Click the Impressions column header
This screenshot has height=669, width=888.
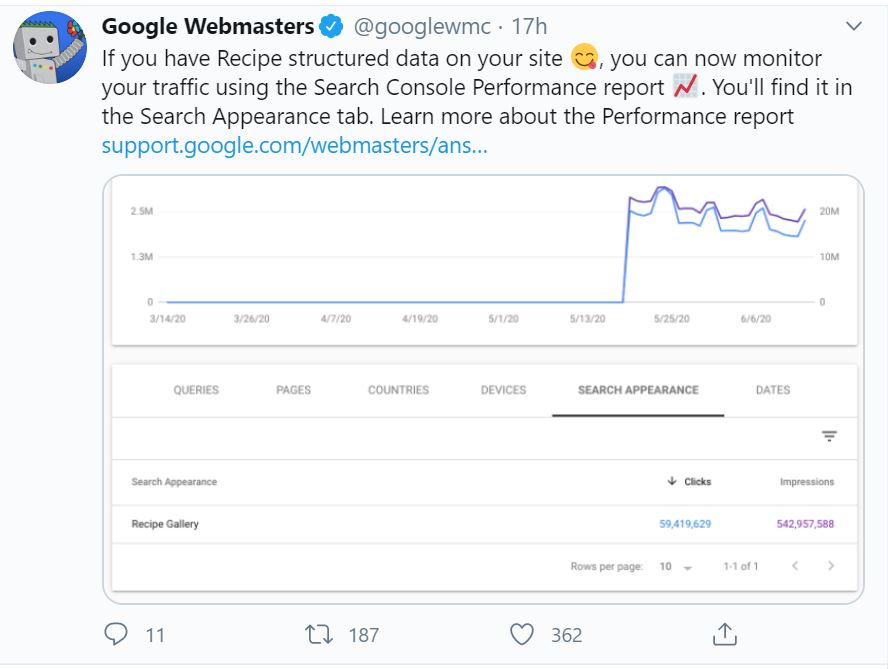click(x=806, y=482)
